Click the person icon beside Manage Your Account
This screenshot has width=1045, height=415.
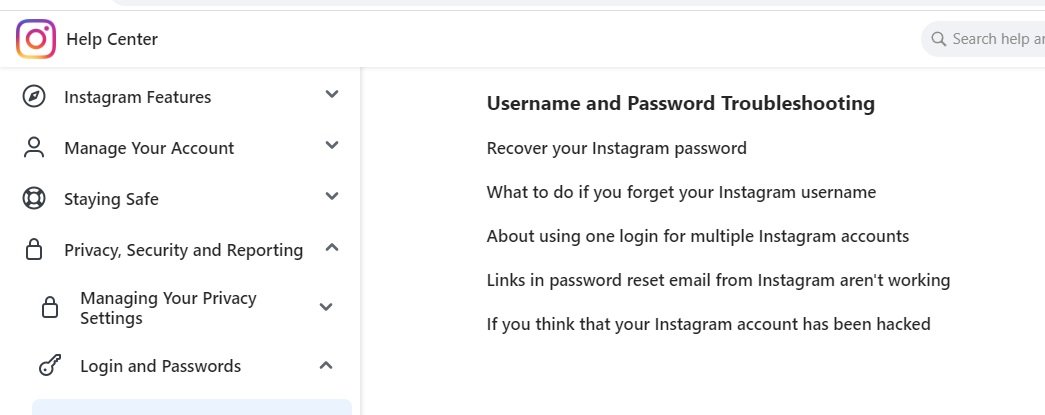(x=34, y=148)
